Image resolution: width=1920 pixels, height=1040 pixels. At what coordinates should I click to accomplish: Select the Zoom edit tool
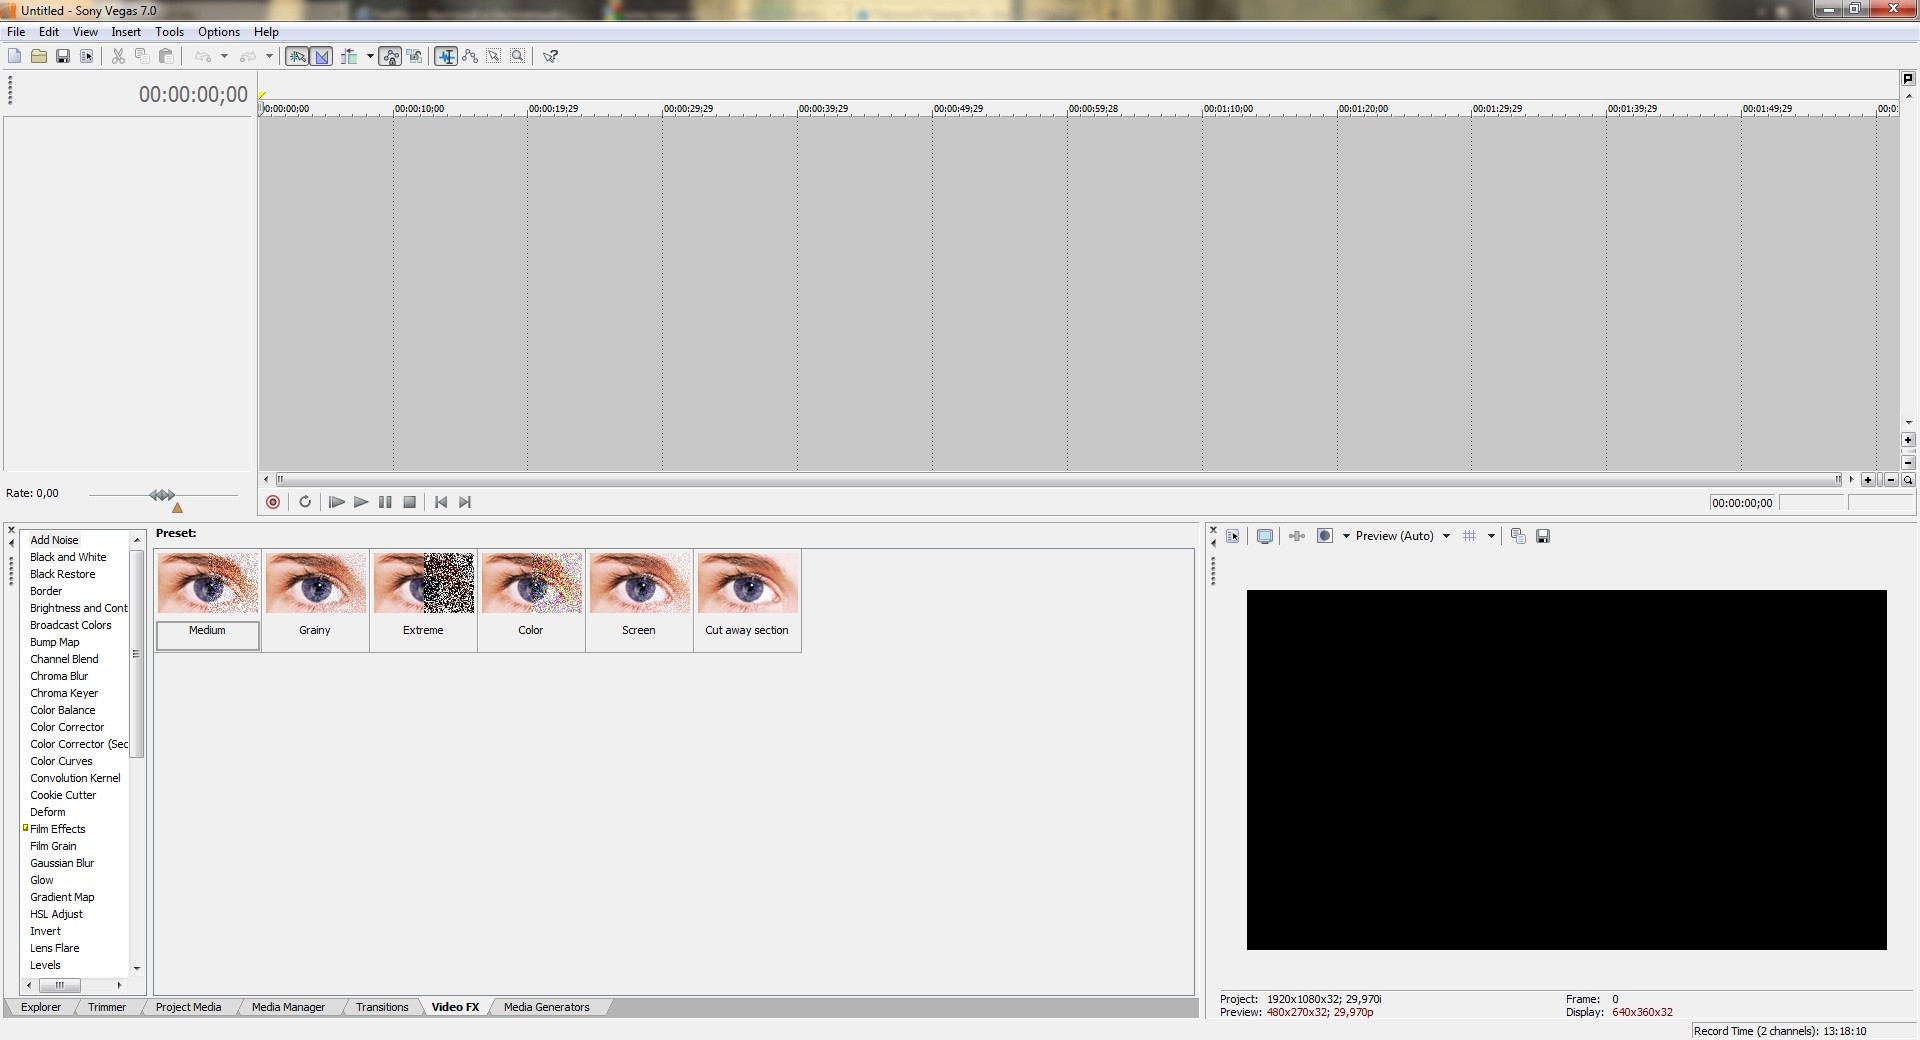pyautogui.click(x=518, y=56)
